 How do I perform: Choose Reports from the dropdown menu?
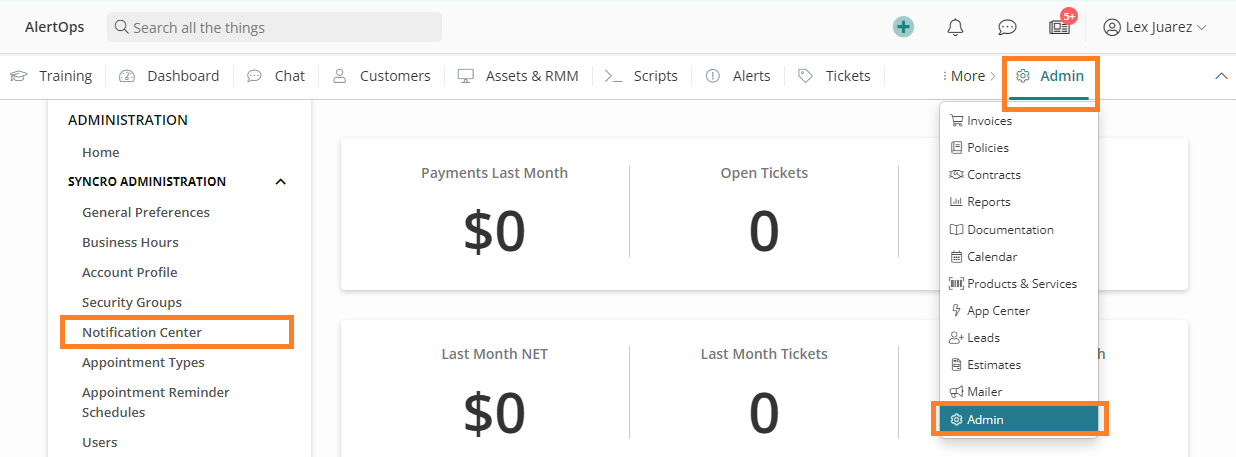988,202
